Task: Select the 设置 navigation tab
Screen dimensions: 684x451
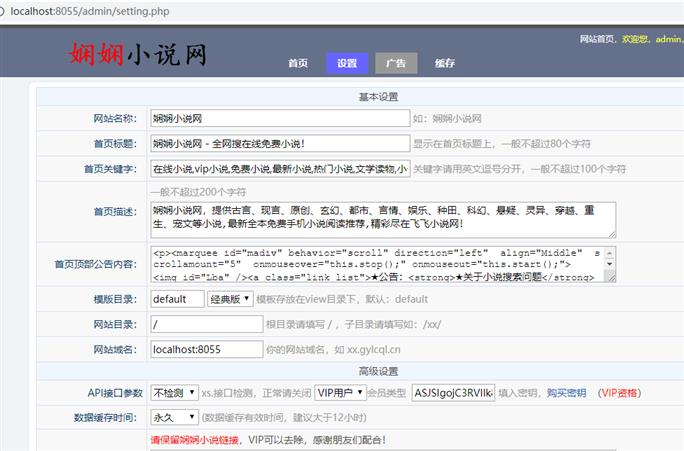Action: [347, 63]
